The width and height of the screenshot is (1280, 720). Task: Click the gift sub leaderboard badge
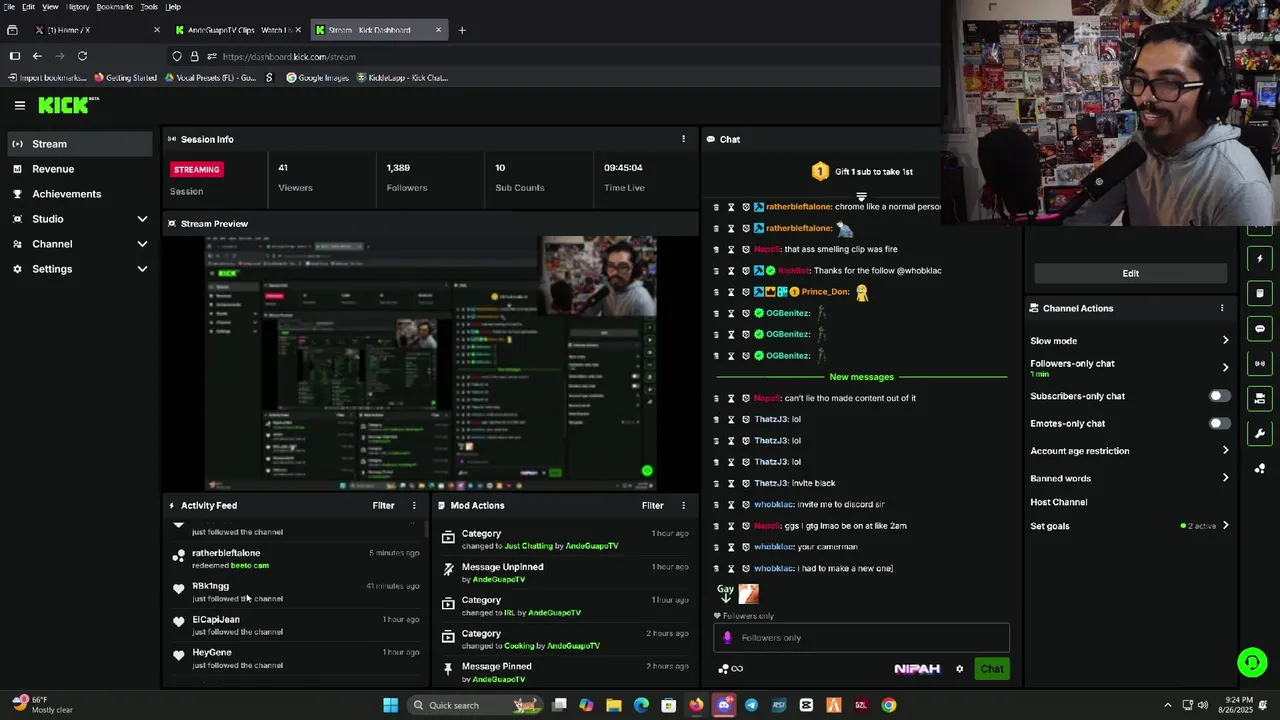820,172
